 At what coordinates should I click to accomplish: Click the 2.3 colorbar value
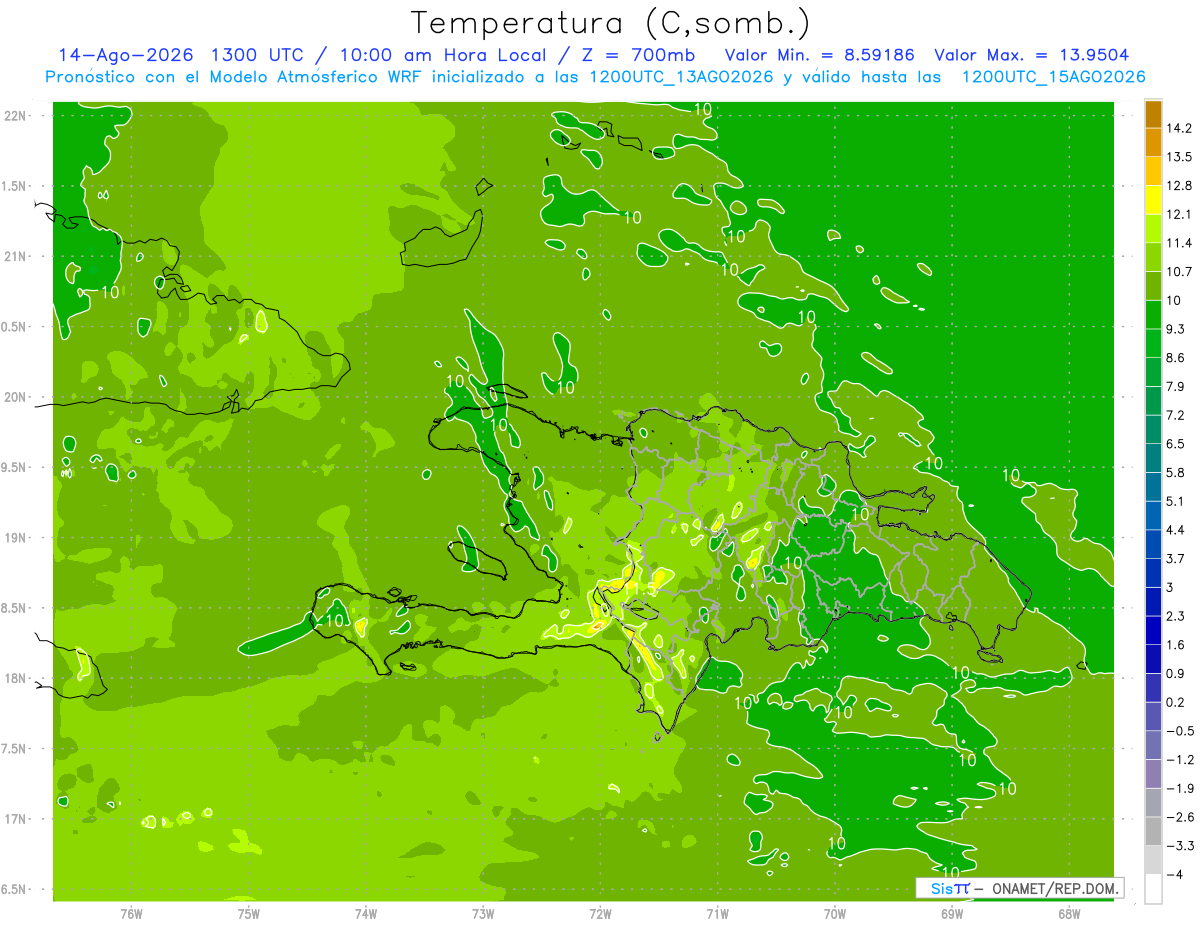click(1176, 616)
